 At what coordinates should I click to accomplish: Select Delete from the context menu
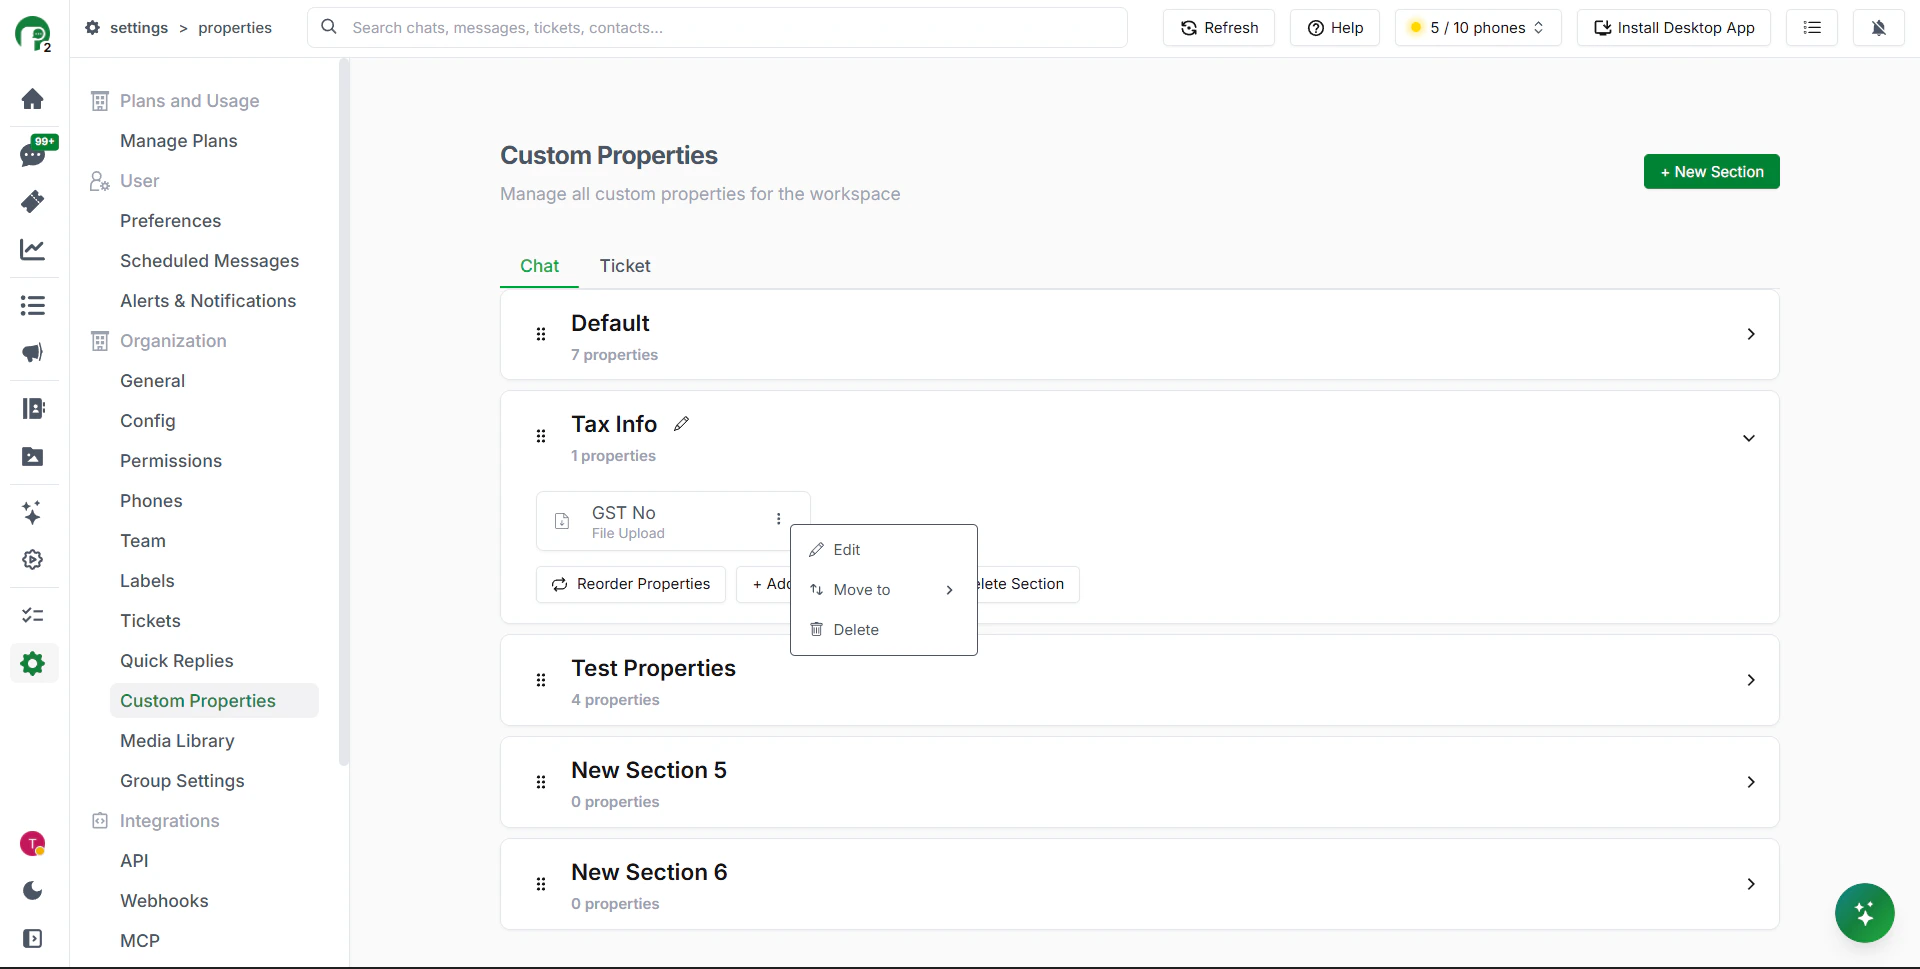tap(855, 630)
